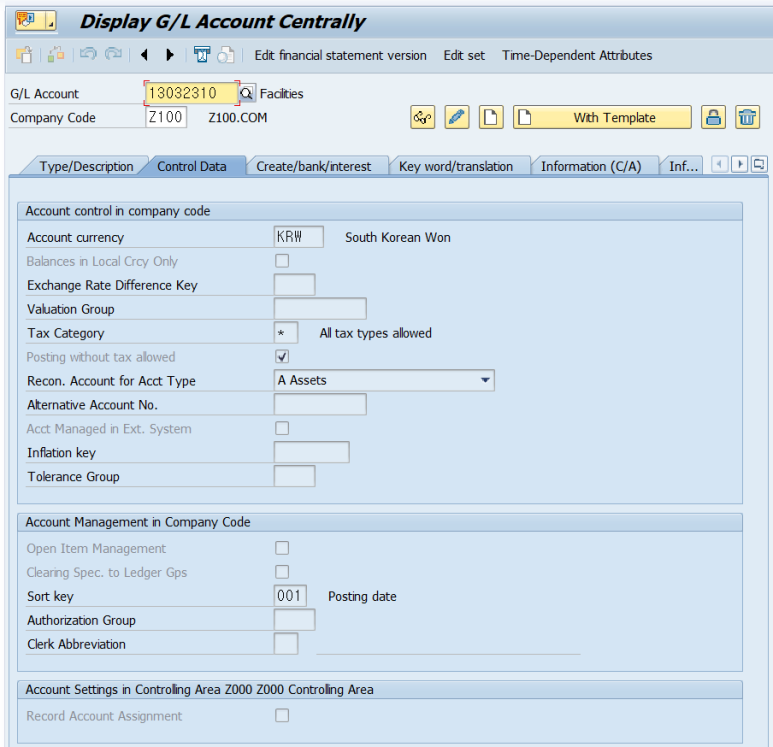Open G/L Account search help icon

click(246, 93)
